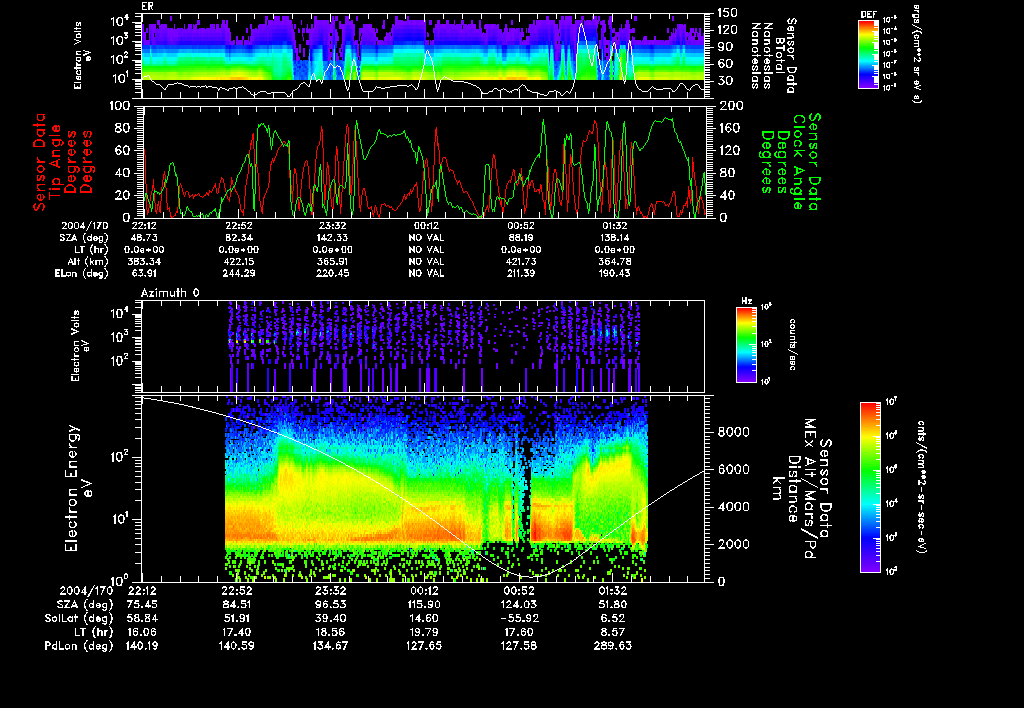This screenshot has height=708, width=1024.
Task: Click SolLat value -55.92
Action: tap(518, 618)
